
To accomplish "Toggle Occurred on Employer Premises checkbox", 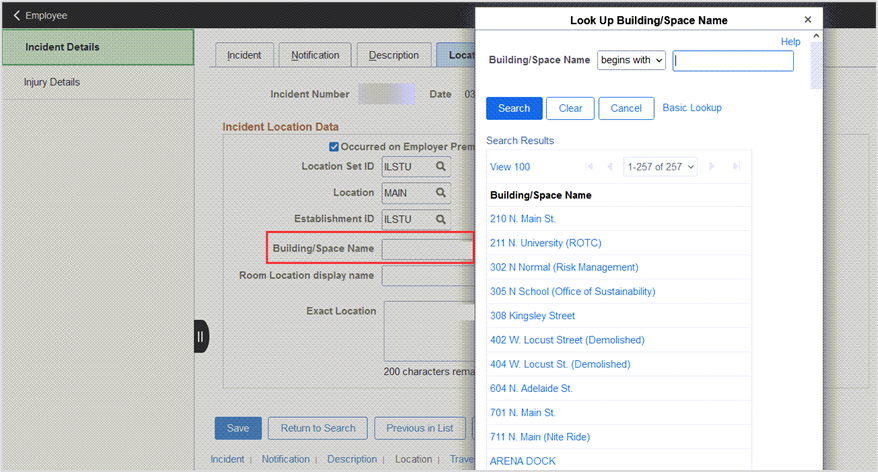I will (334, 147).
